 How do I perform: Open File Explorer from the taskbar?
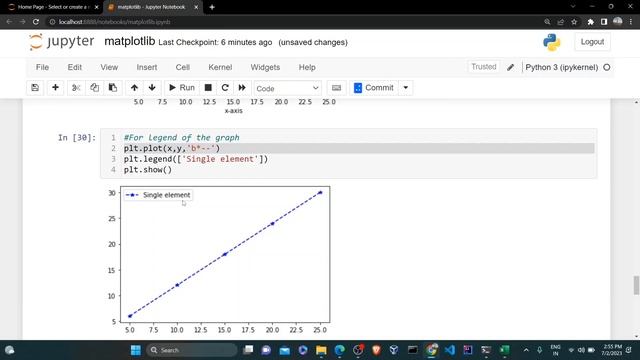tap(321, 350)
